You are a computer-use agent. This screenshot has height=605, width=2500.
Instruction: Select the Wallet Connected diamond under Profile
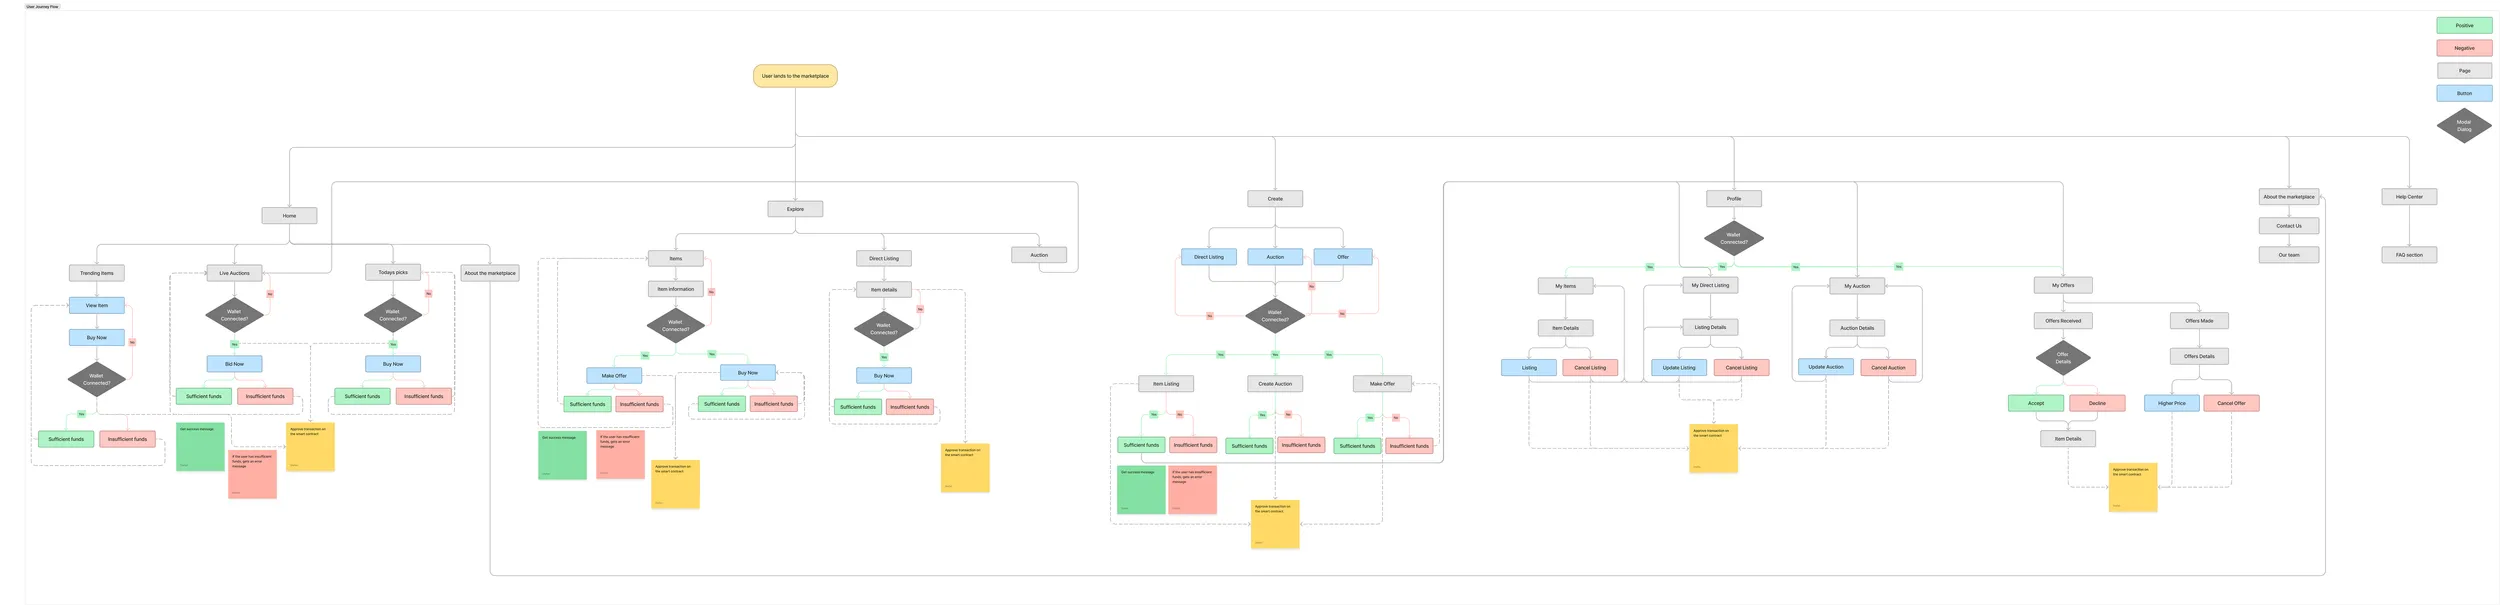click(x=1734, y=238)
